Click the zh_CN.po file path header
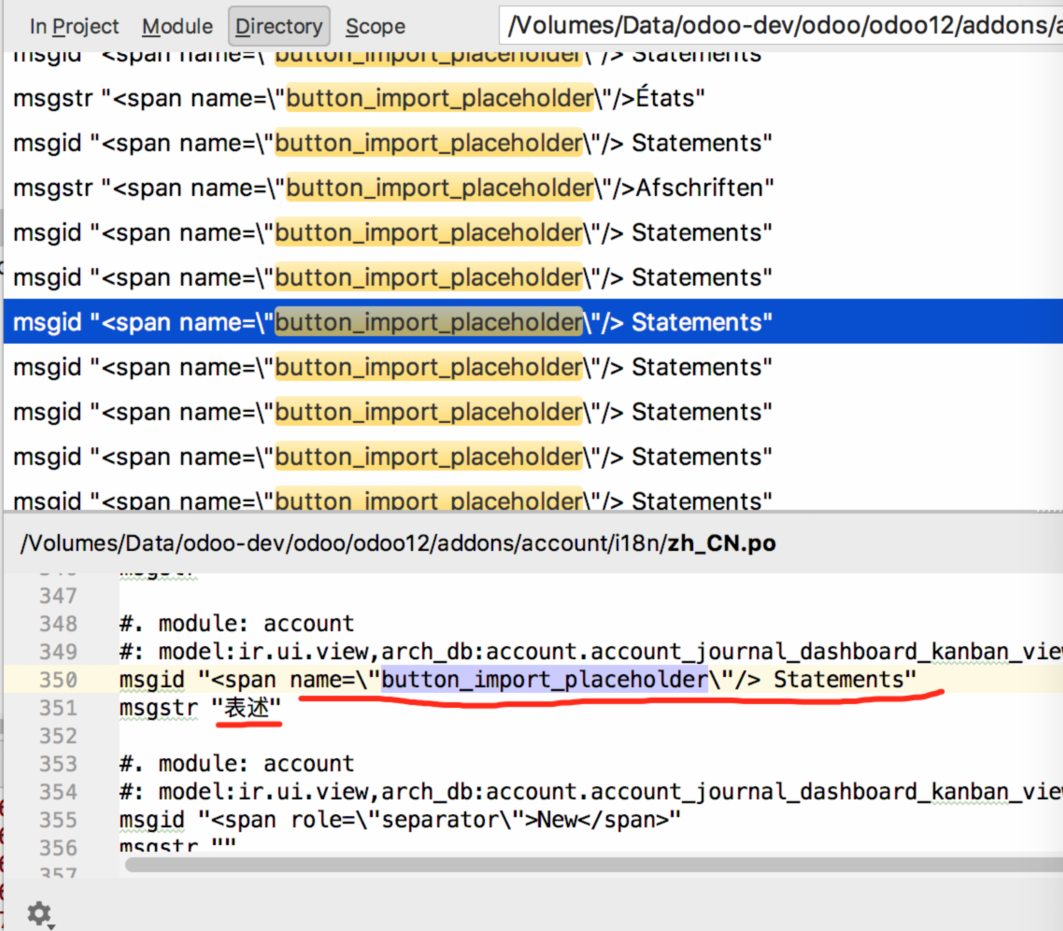This screenshot has width=1063, height=931. point(400,543)
